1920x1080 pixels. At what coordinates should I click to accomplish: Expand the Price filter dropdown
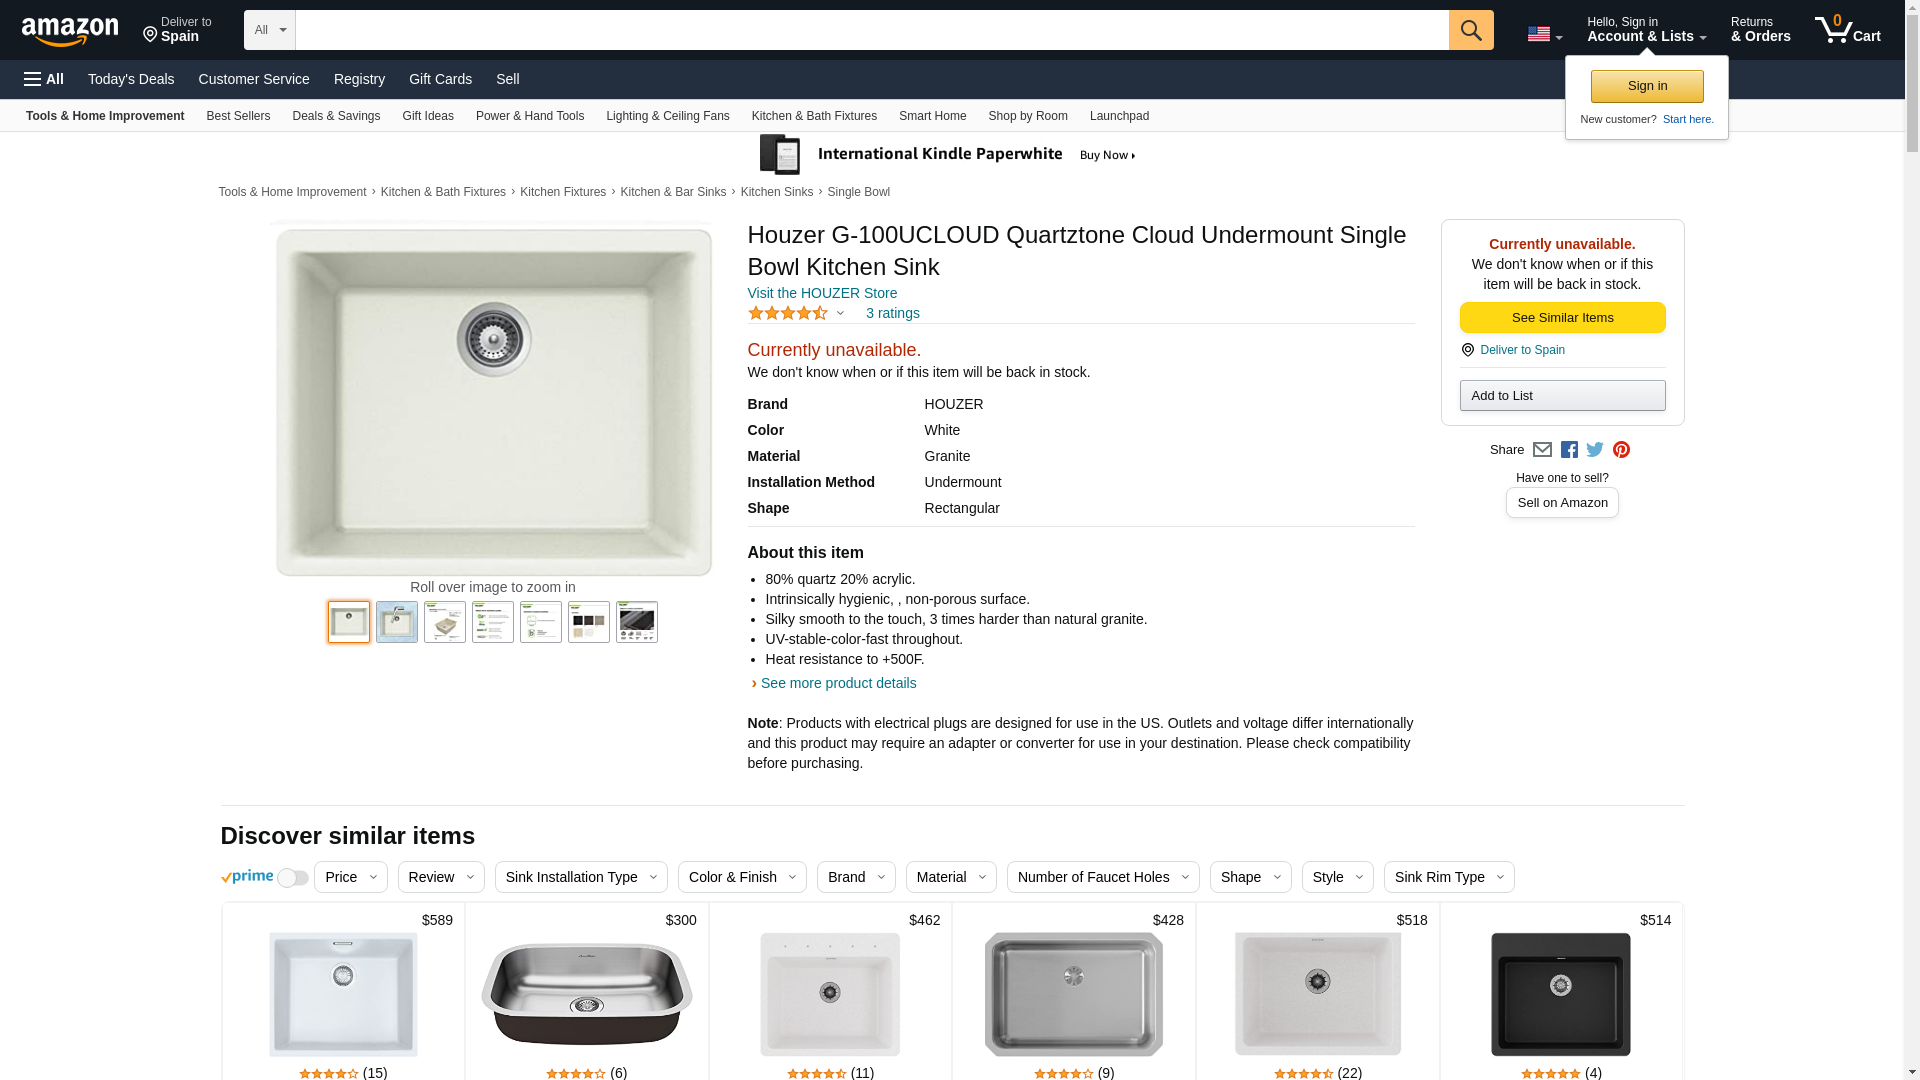point(351,877)
